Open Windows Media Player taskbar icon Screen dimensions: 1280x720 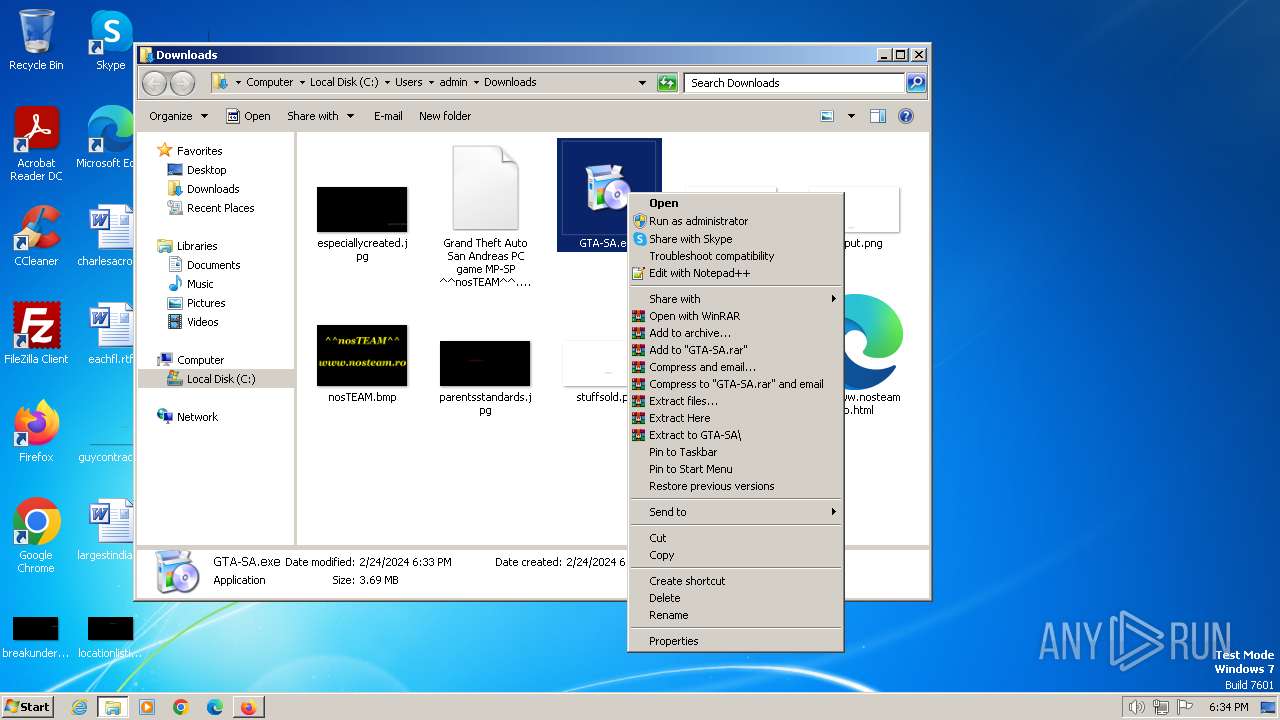[147, 707]
